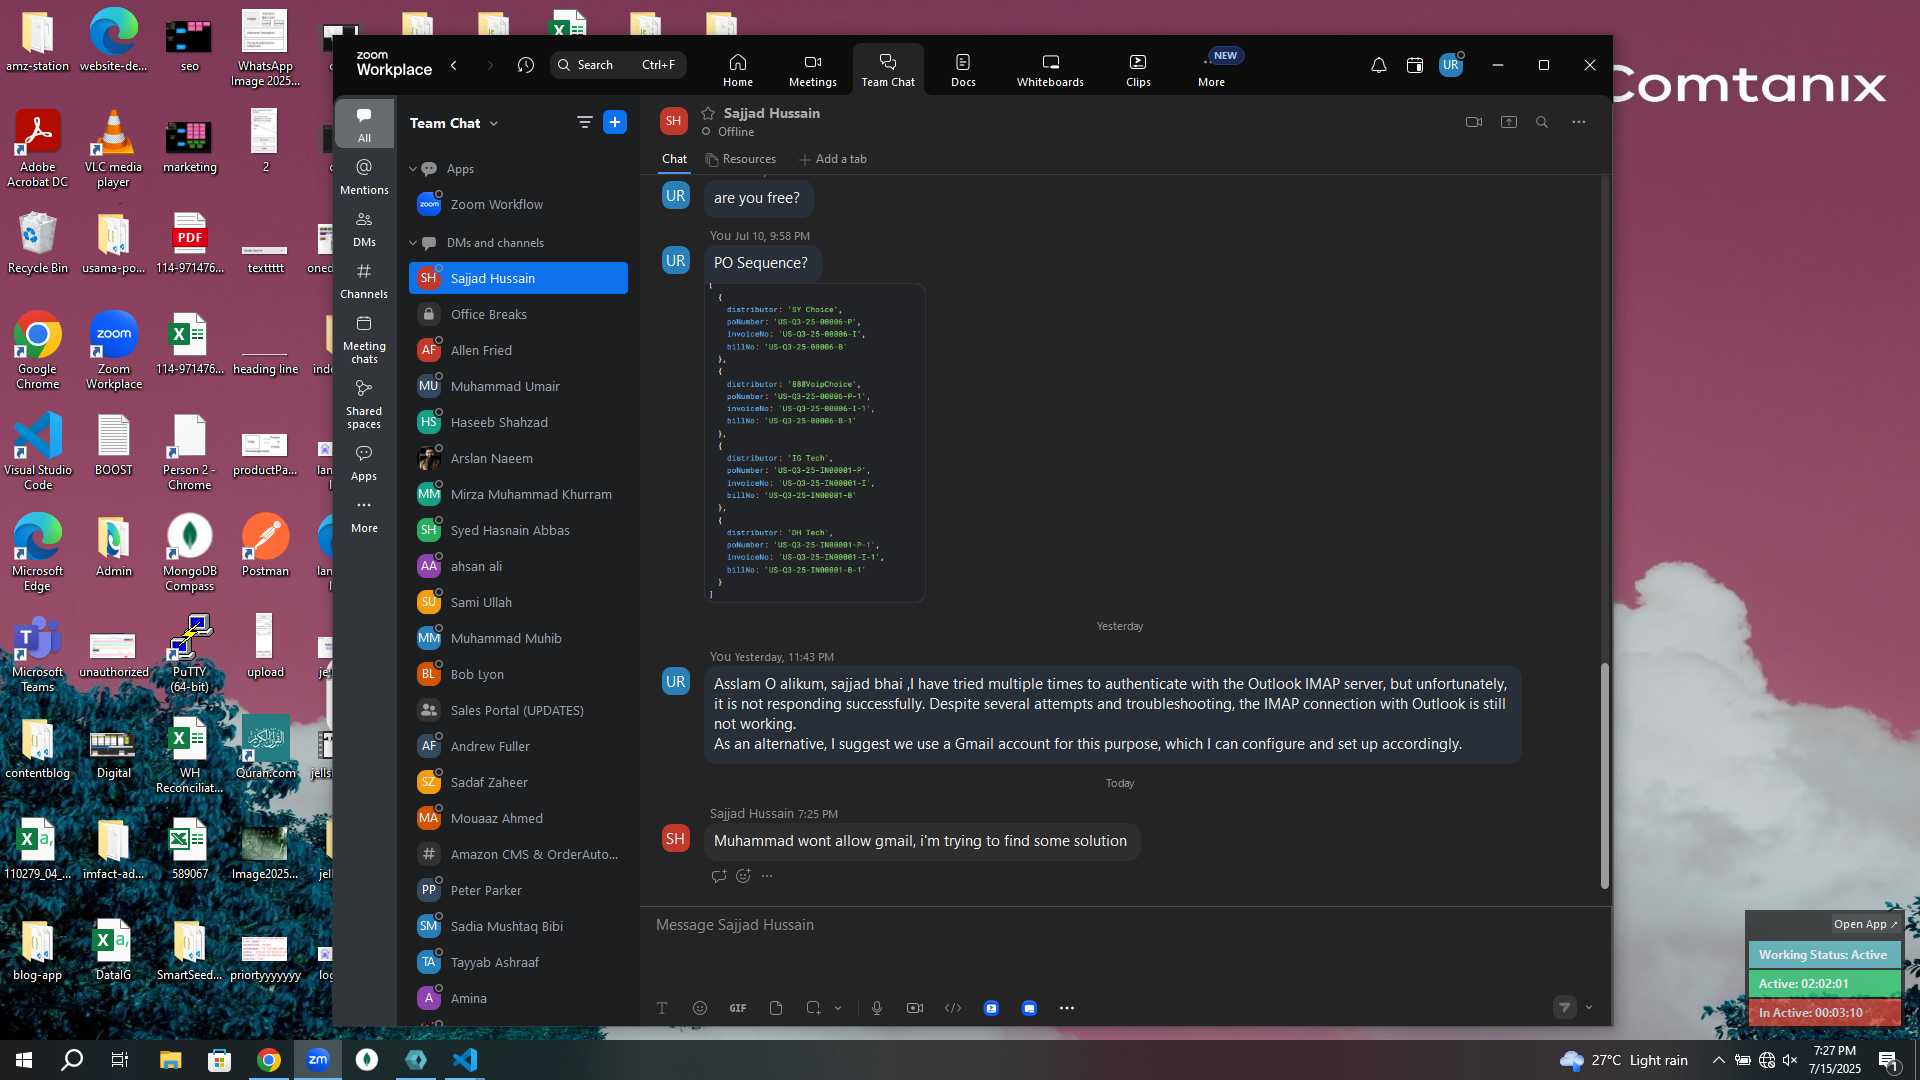Viewport: 1920px width, 1080px height.
Task: Open Mentions in the sidebar
Action: [364, 176]
